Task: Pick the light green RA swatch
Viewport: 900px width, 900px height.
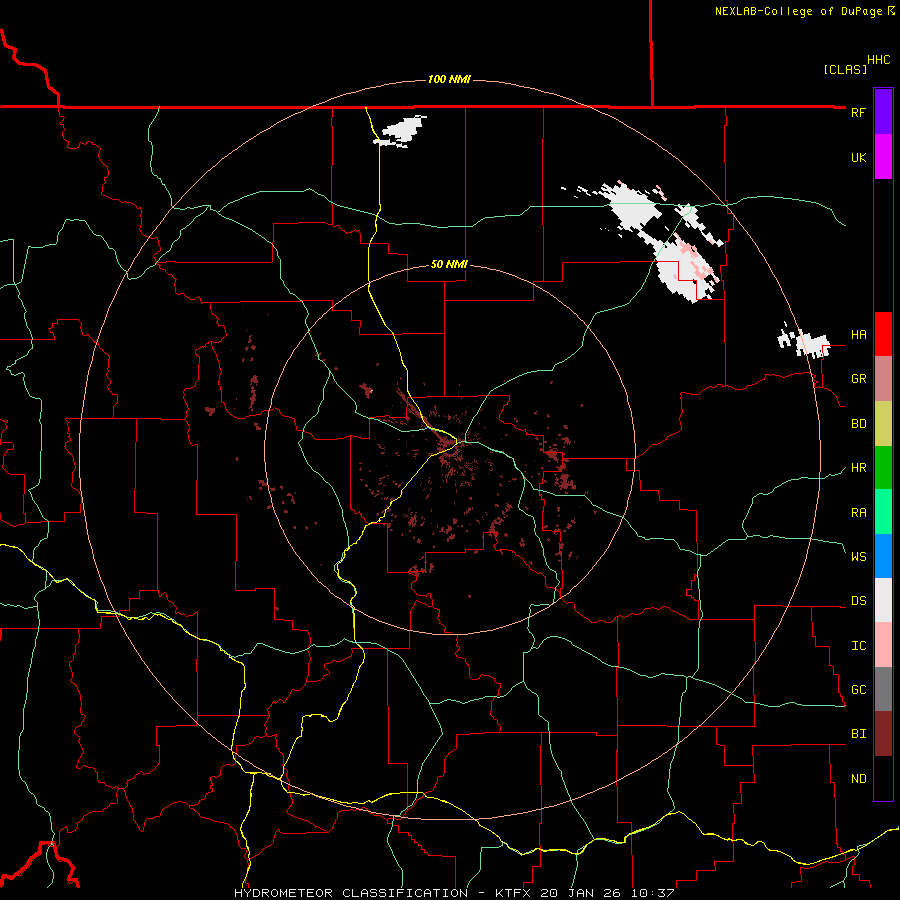Action: point(883,512)
